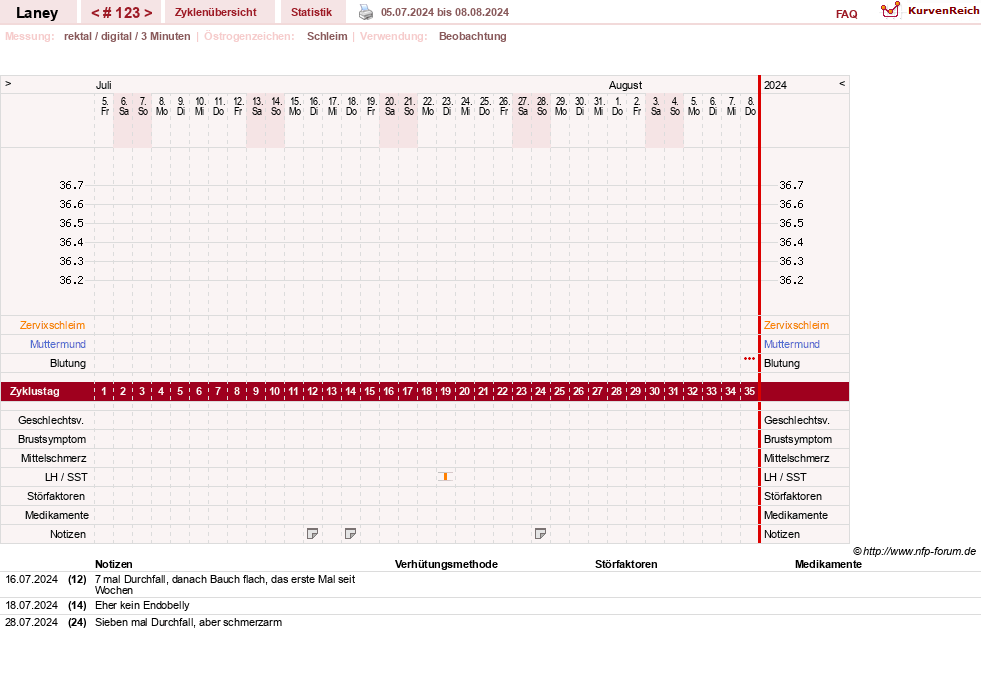
Task: Open the KurvenReich logo link
Action: pos(930,11)
